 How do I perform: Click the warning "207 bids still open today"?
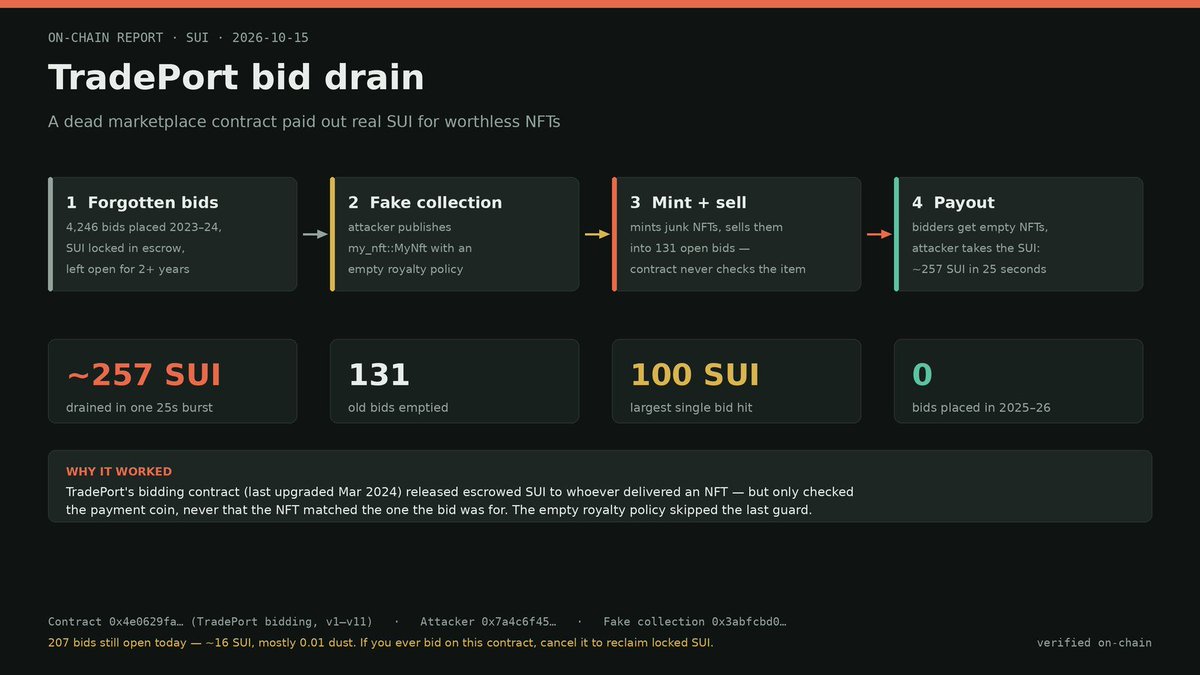[381, 642]
